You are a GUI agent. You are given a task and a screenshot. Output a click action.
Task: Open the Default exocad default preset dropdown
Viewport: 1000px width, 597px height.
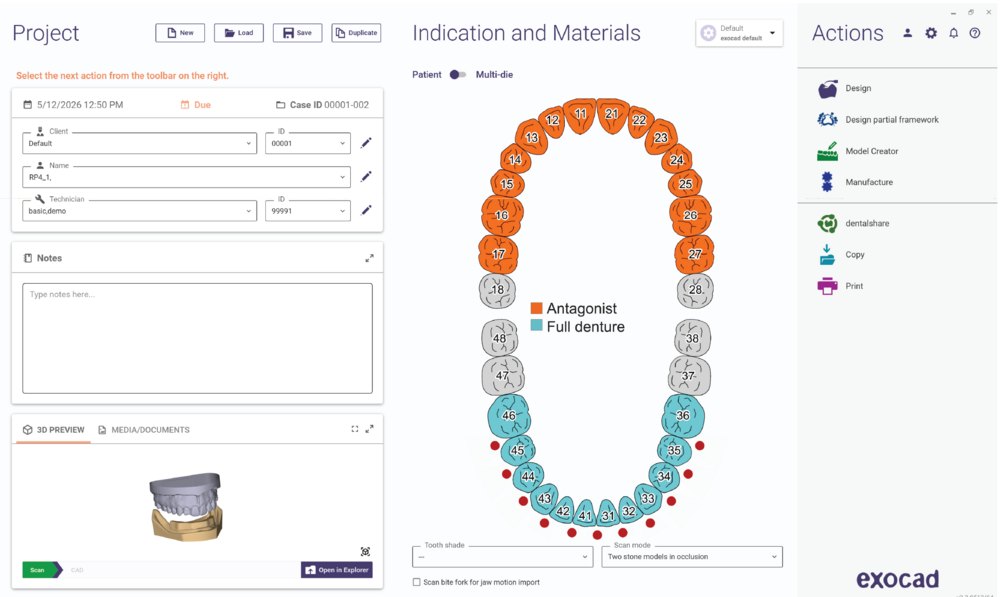coord(739,33)
